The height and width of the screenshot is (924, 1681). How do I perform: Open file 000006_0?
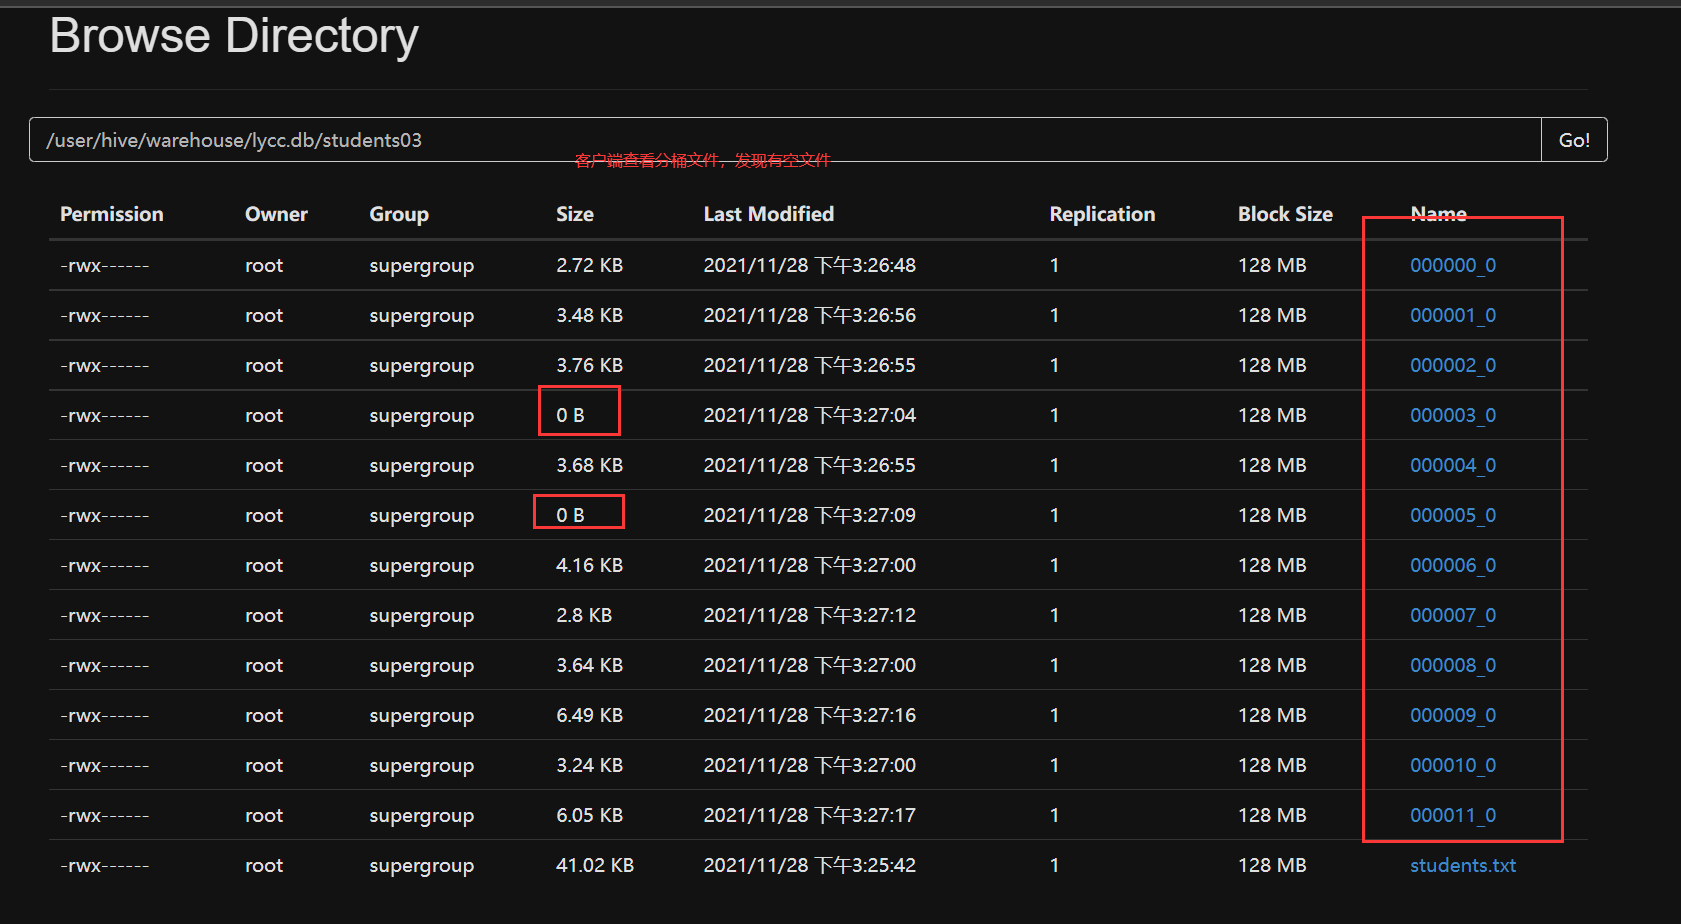point(1453,565)
